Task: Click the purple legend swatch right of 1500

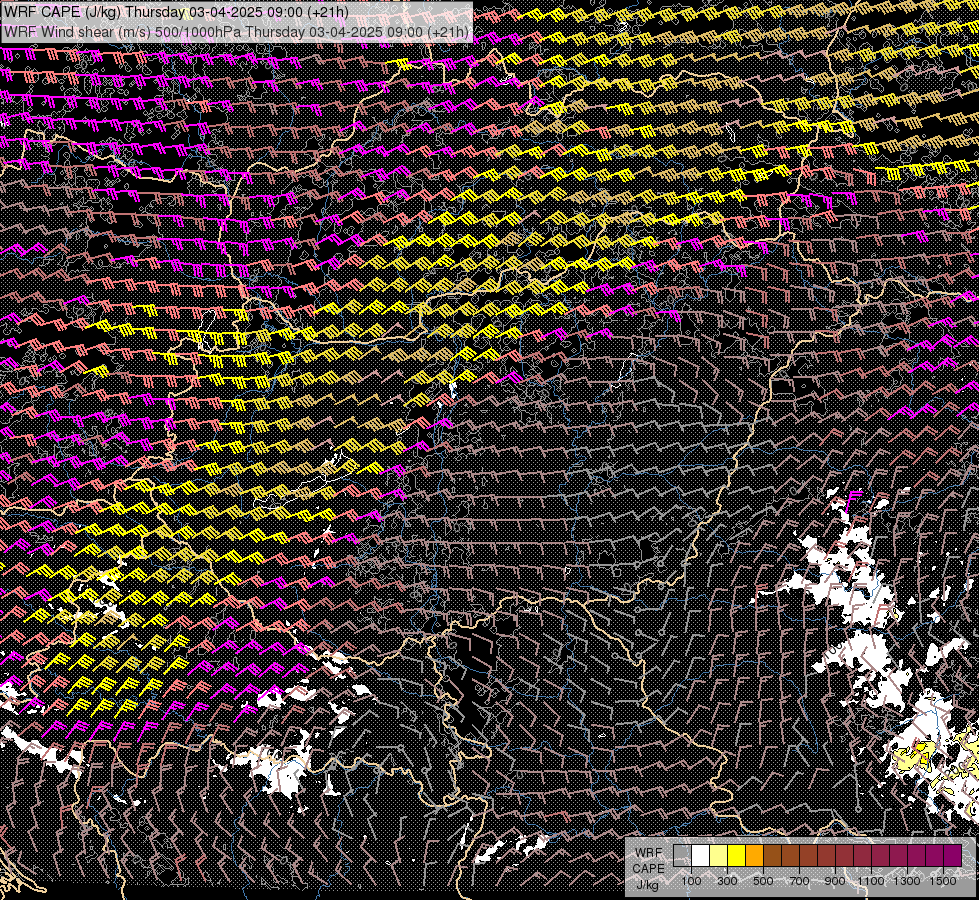Action: [953, 855]
